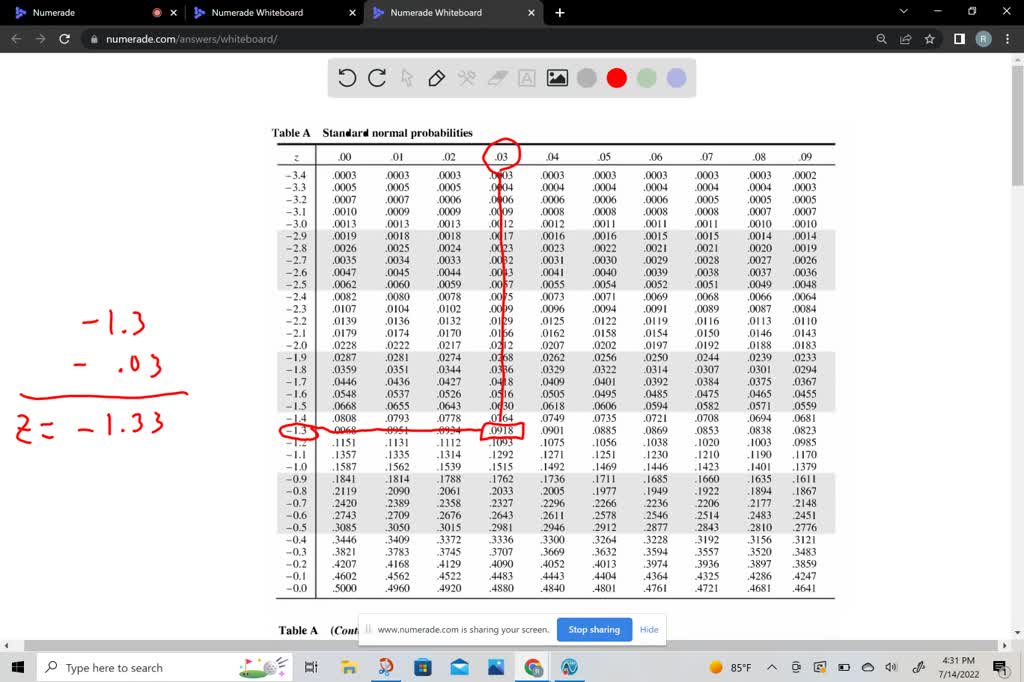This screenshot has height=682, width=1024.
Task: Select the Text tool
Action: pyautogui.click(x=526, y=78)
